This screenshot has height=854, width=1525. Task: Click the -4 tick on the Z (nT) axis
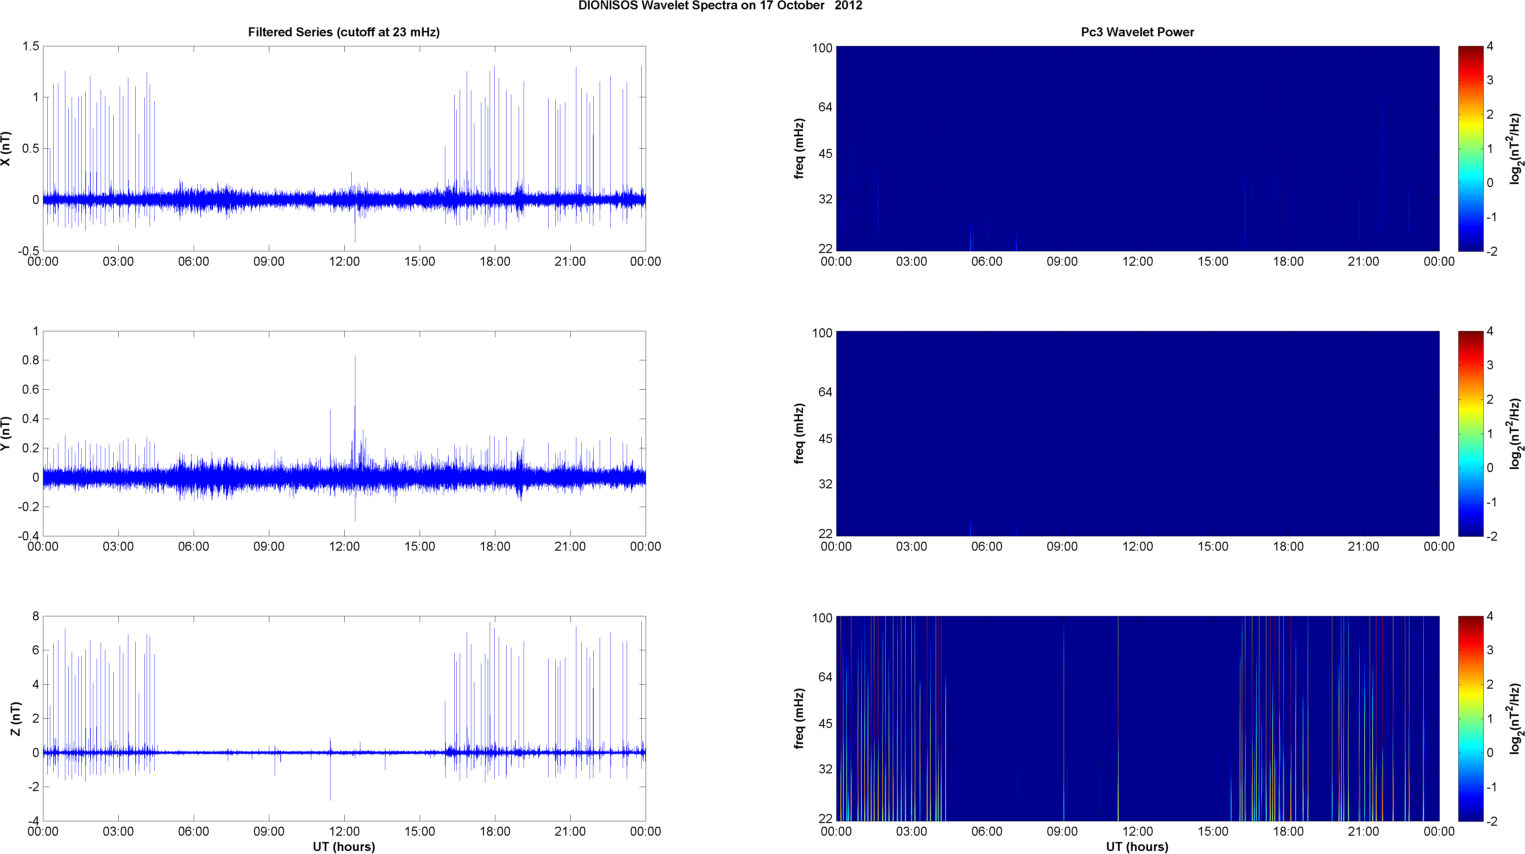point(33,821)
